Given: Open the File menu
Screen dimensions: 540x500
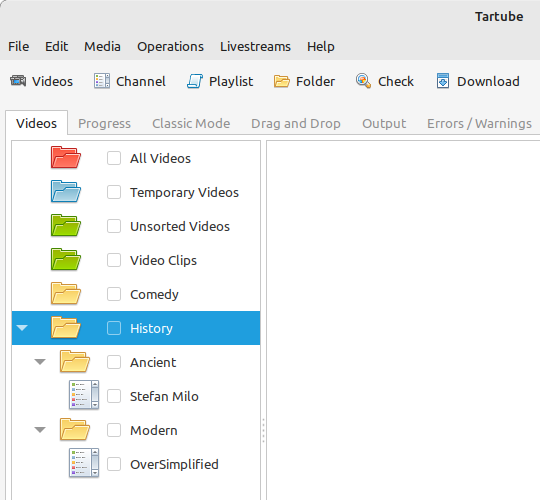Looking at the screenshot, I should (19, 46).
